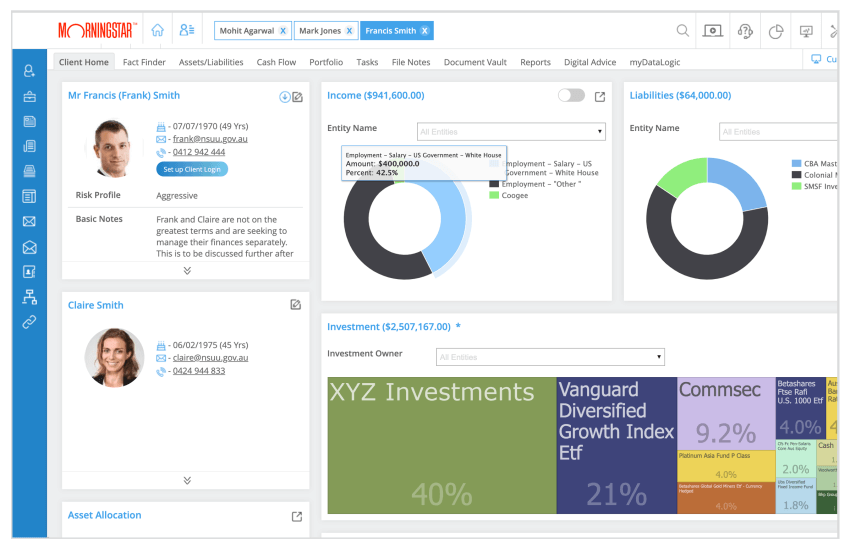Select the Commsec 9.2% treemap tile
This screenshot has width=845, height=546.
pyautogui.click(x=726, y=413)
